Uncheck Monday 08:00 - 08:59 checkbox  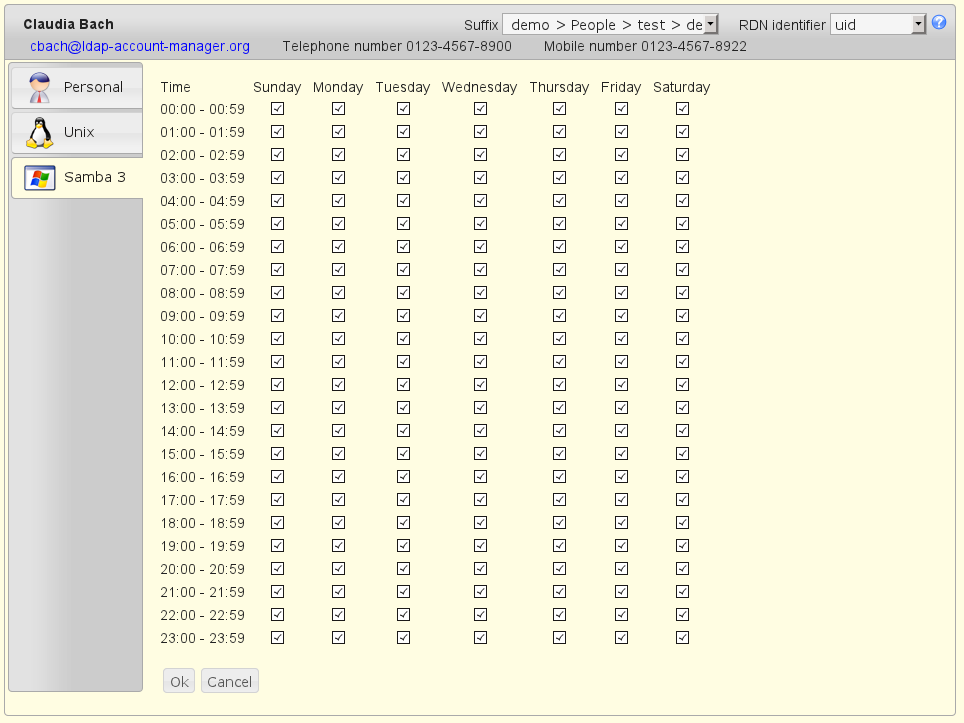tap(338, 293)
